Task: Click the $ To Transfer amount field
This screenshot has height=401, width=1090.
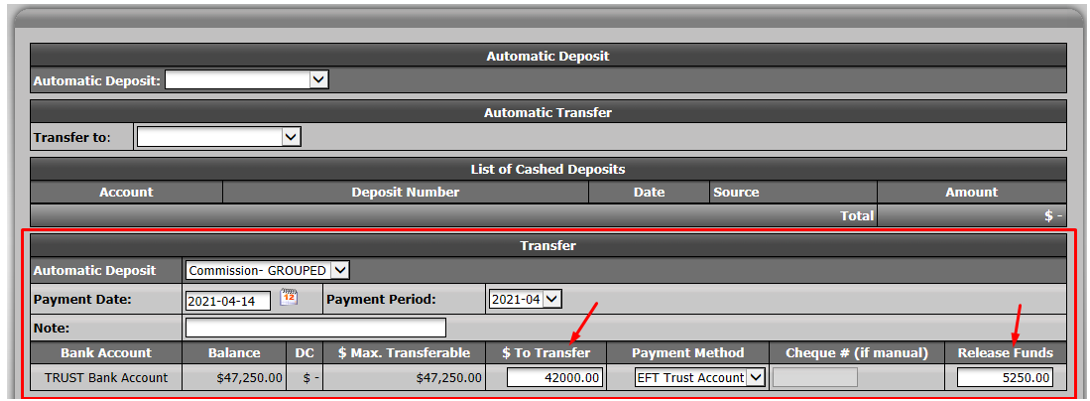Action: 555,377
